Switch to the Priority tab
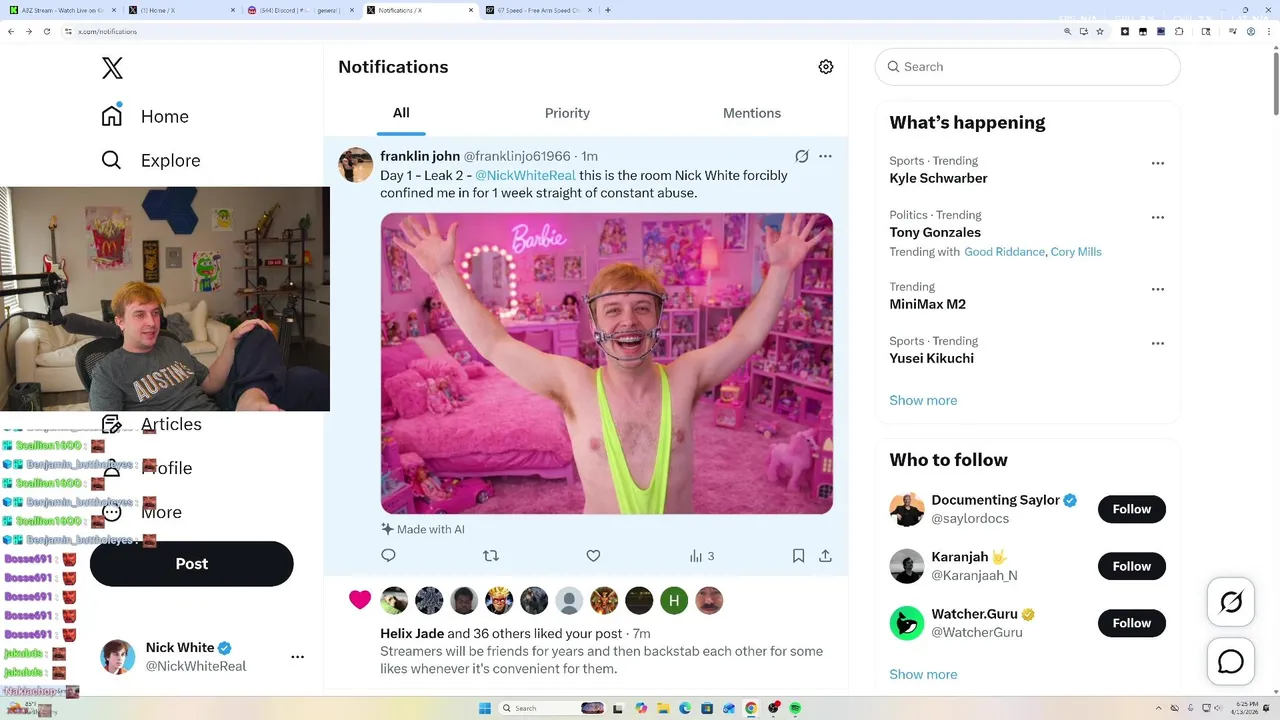 [567, 113]
